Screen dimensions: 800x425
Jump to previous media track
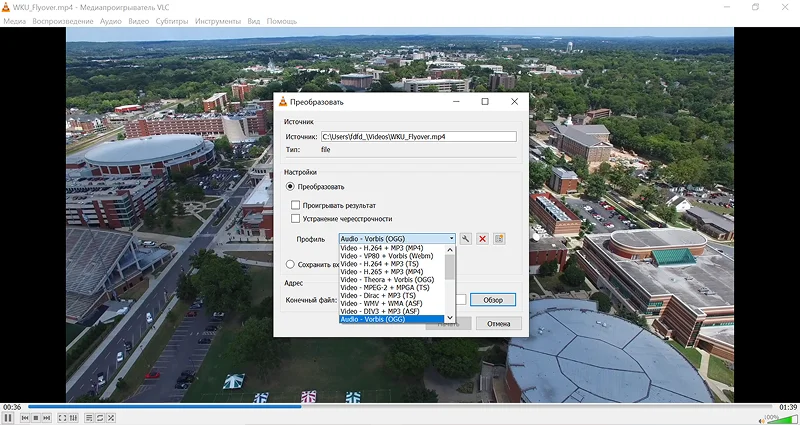click(25, 418)
